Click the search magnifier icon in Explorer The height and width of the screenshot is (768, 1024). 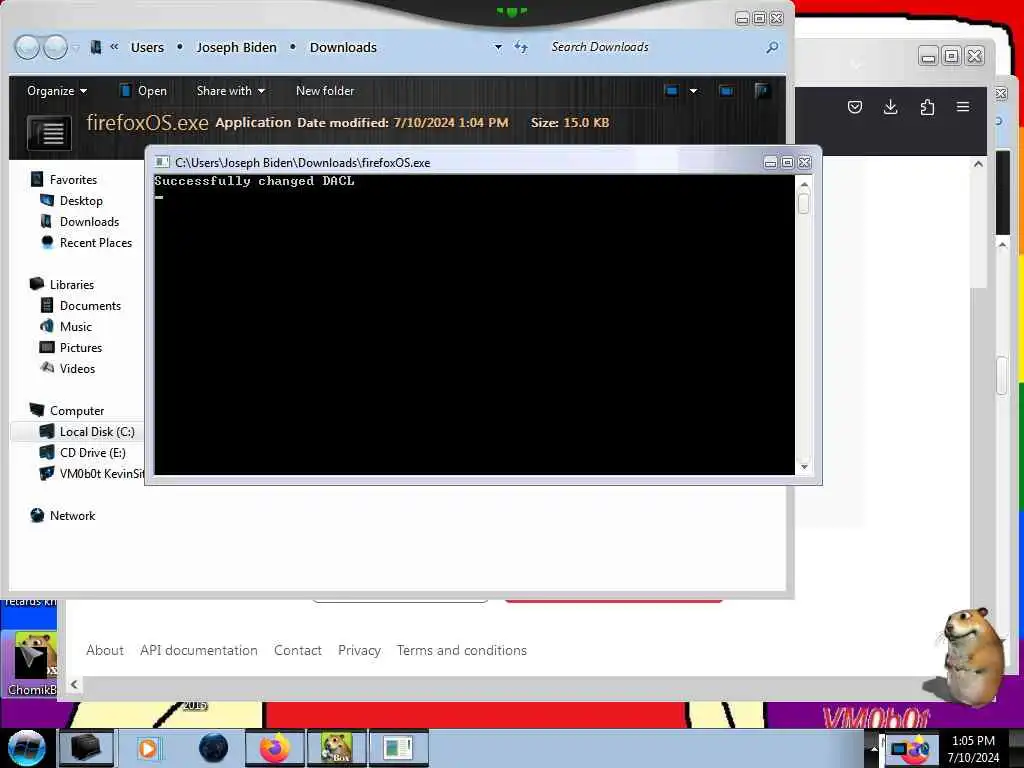pos(773,47)
